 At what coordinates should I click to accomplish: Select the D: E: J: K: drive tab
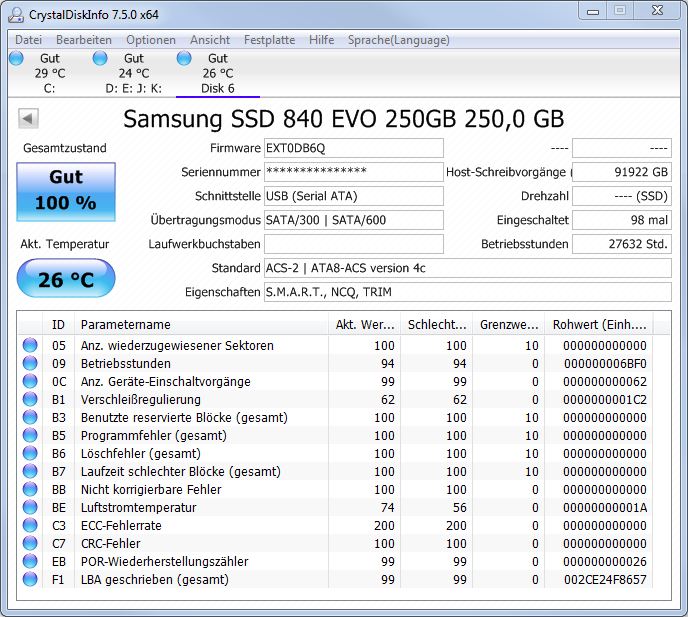click(134, 73)
